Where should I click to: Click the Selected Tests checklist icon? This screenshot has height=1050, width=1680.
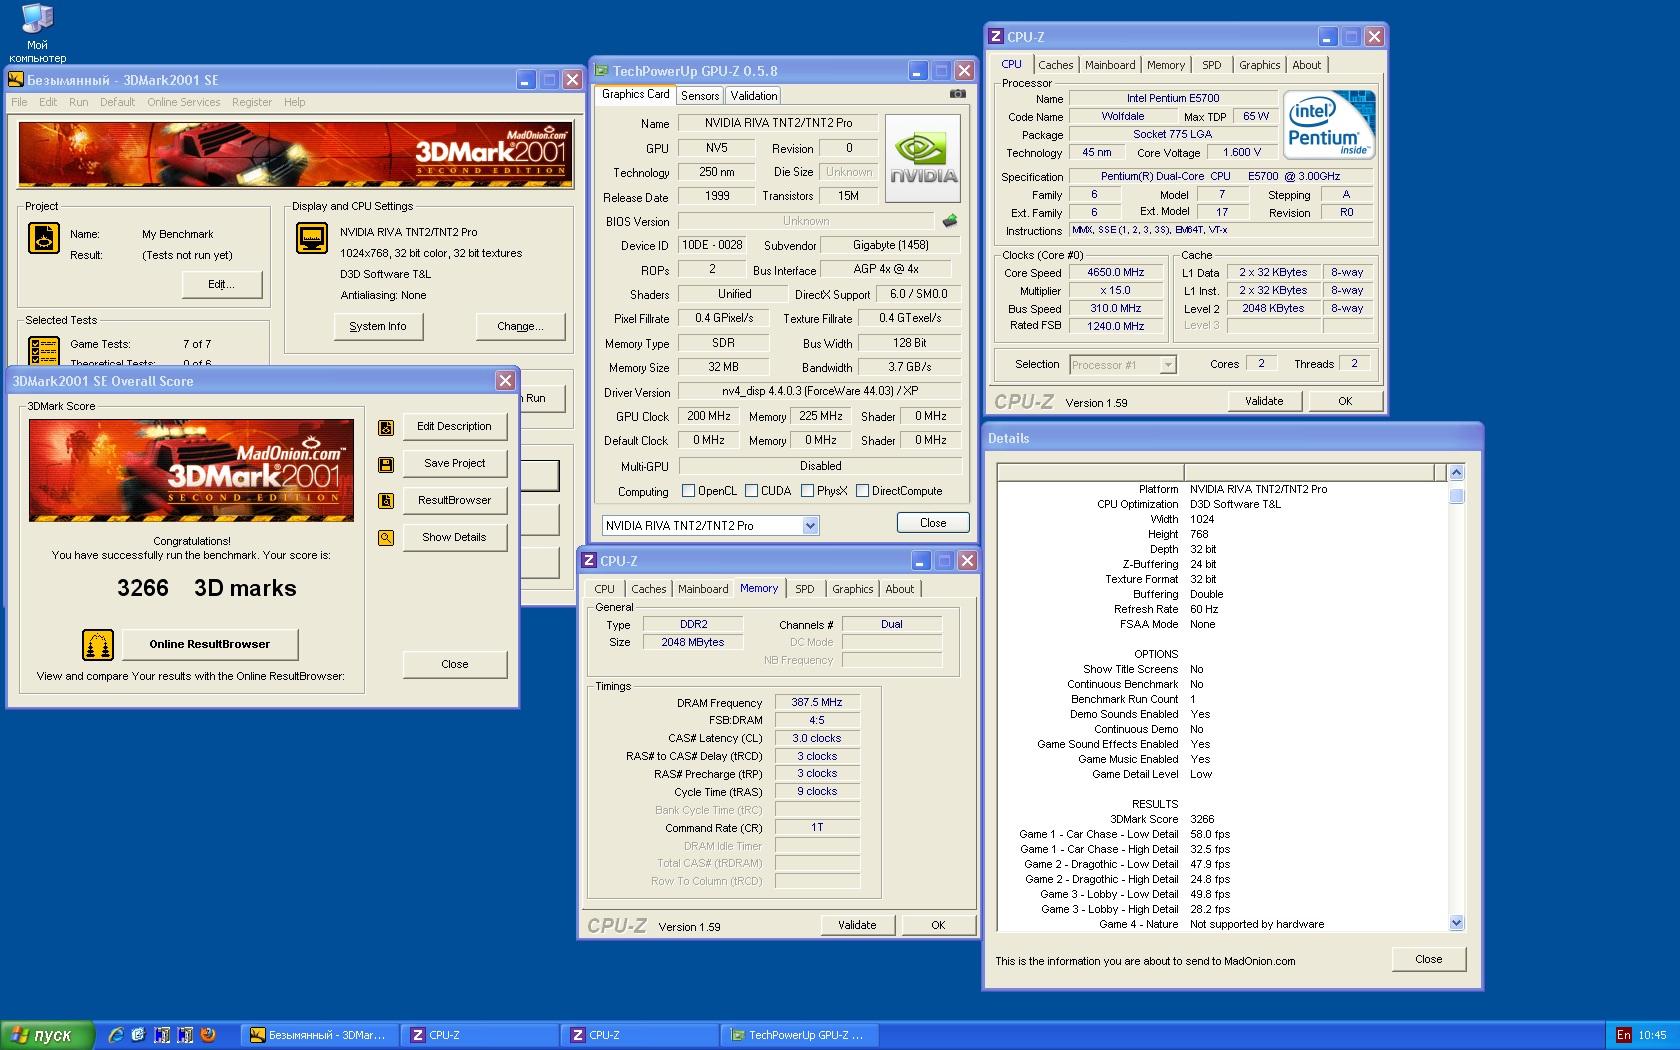tap(44, 350)
